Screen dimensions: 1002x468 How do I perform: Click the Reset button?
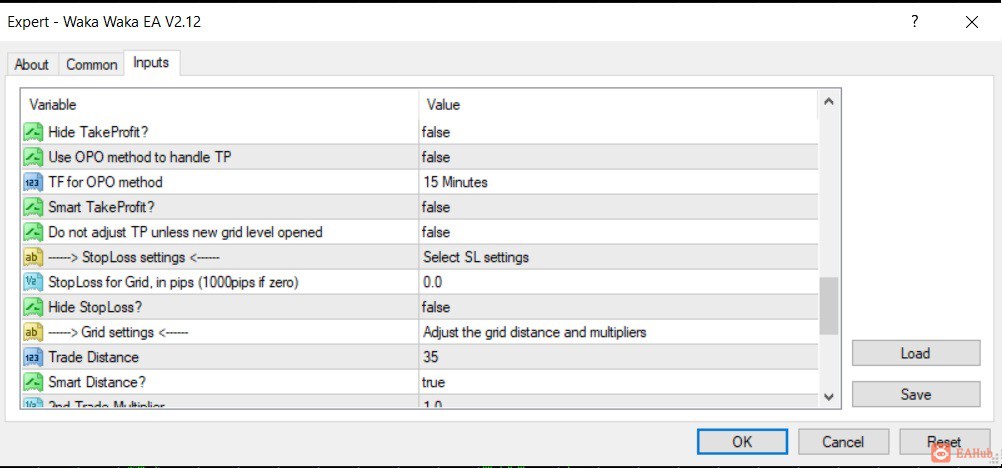tap(944, 442)
